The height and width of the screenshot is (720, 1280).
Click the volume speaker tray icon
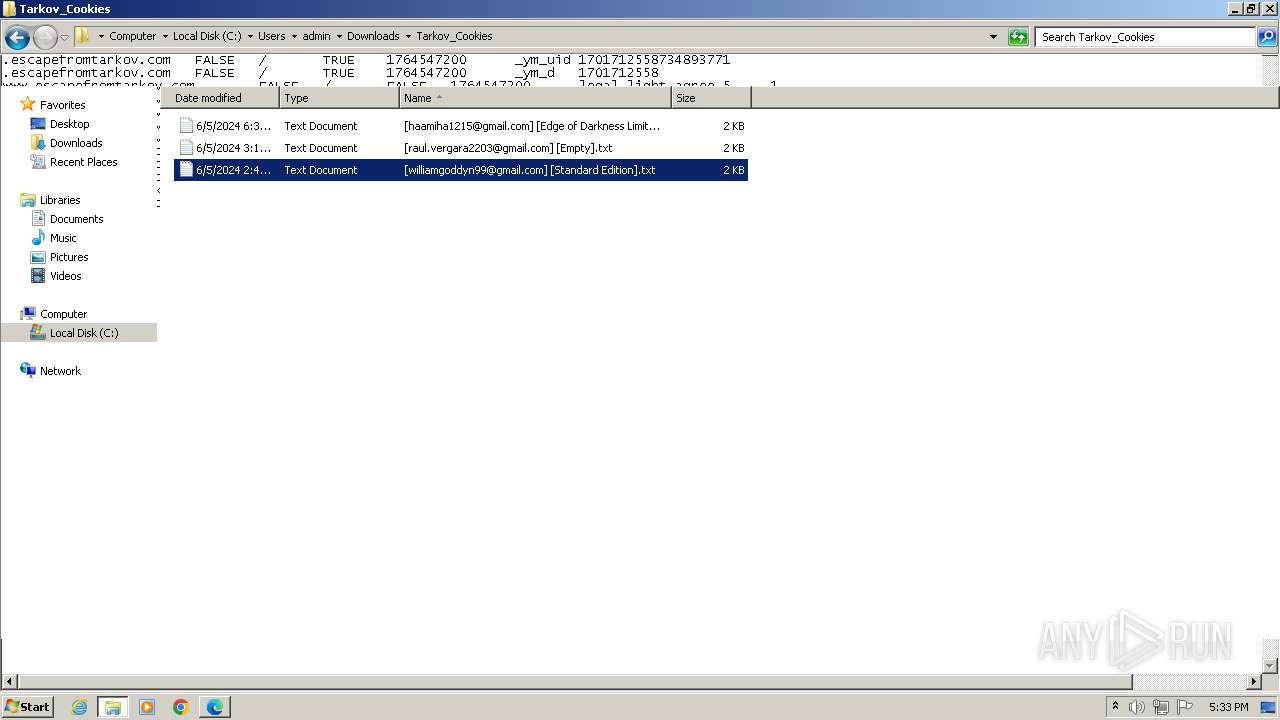pyautogui.click(x=1137, y=707)
